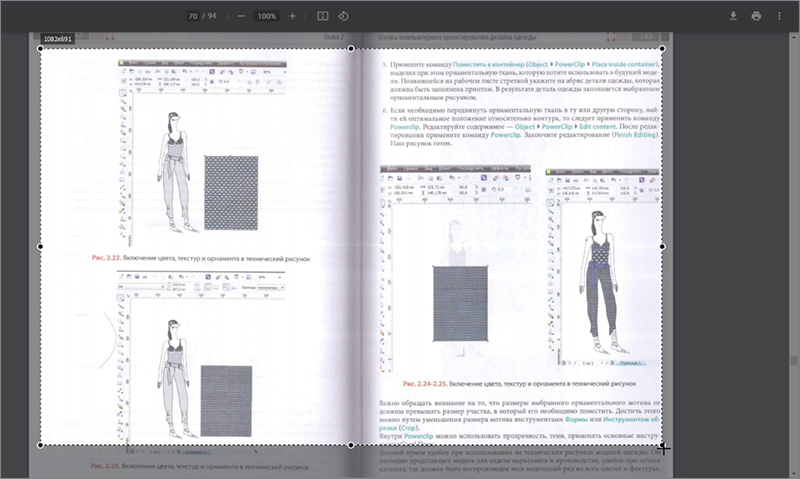Click the top-middle selection edge handle
The height and width of the screenshot is (479, 800).
(351, 48)
